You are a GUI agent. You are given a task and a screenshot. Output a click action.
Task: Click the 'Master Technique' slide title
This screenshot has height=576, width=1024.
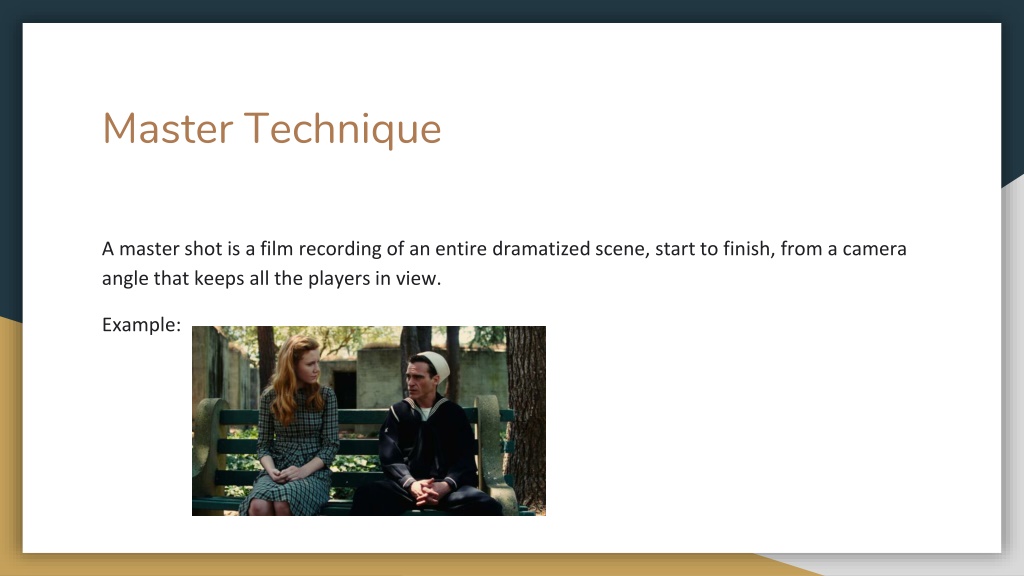pos(272,129)
